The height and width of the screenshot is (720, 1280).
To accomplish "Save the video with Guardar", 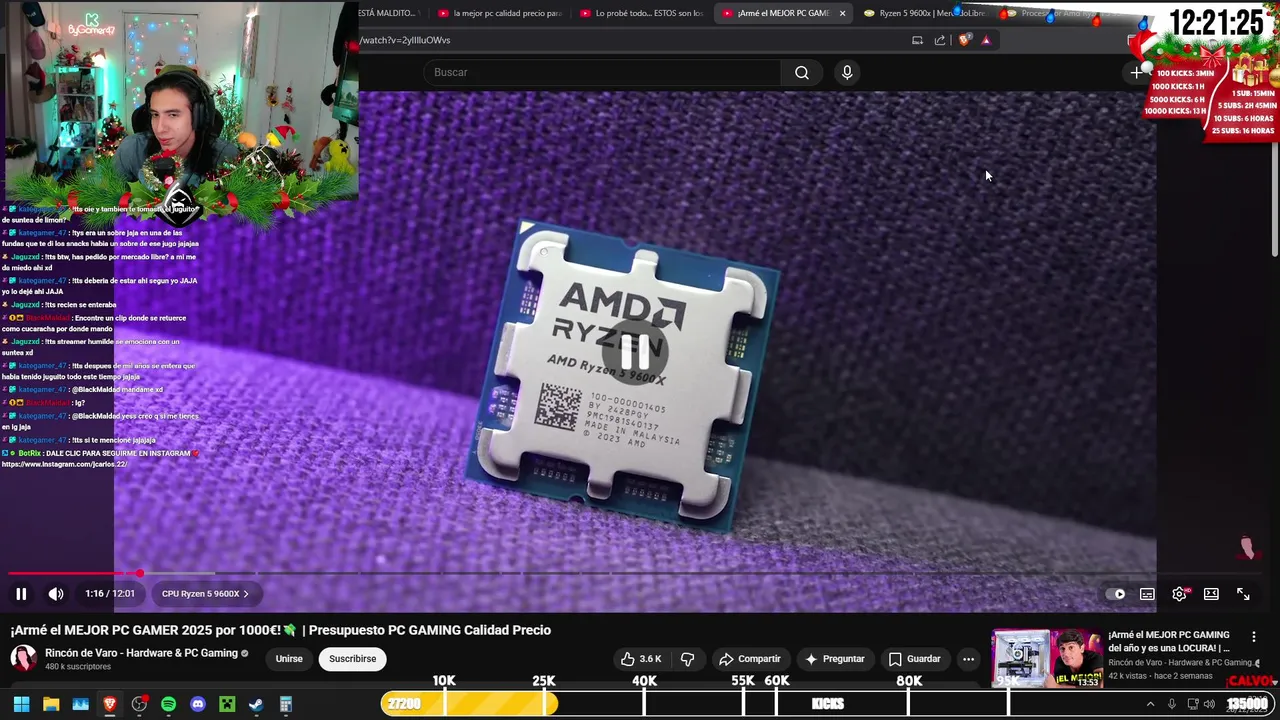I will (x=914, y=659).
